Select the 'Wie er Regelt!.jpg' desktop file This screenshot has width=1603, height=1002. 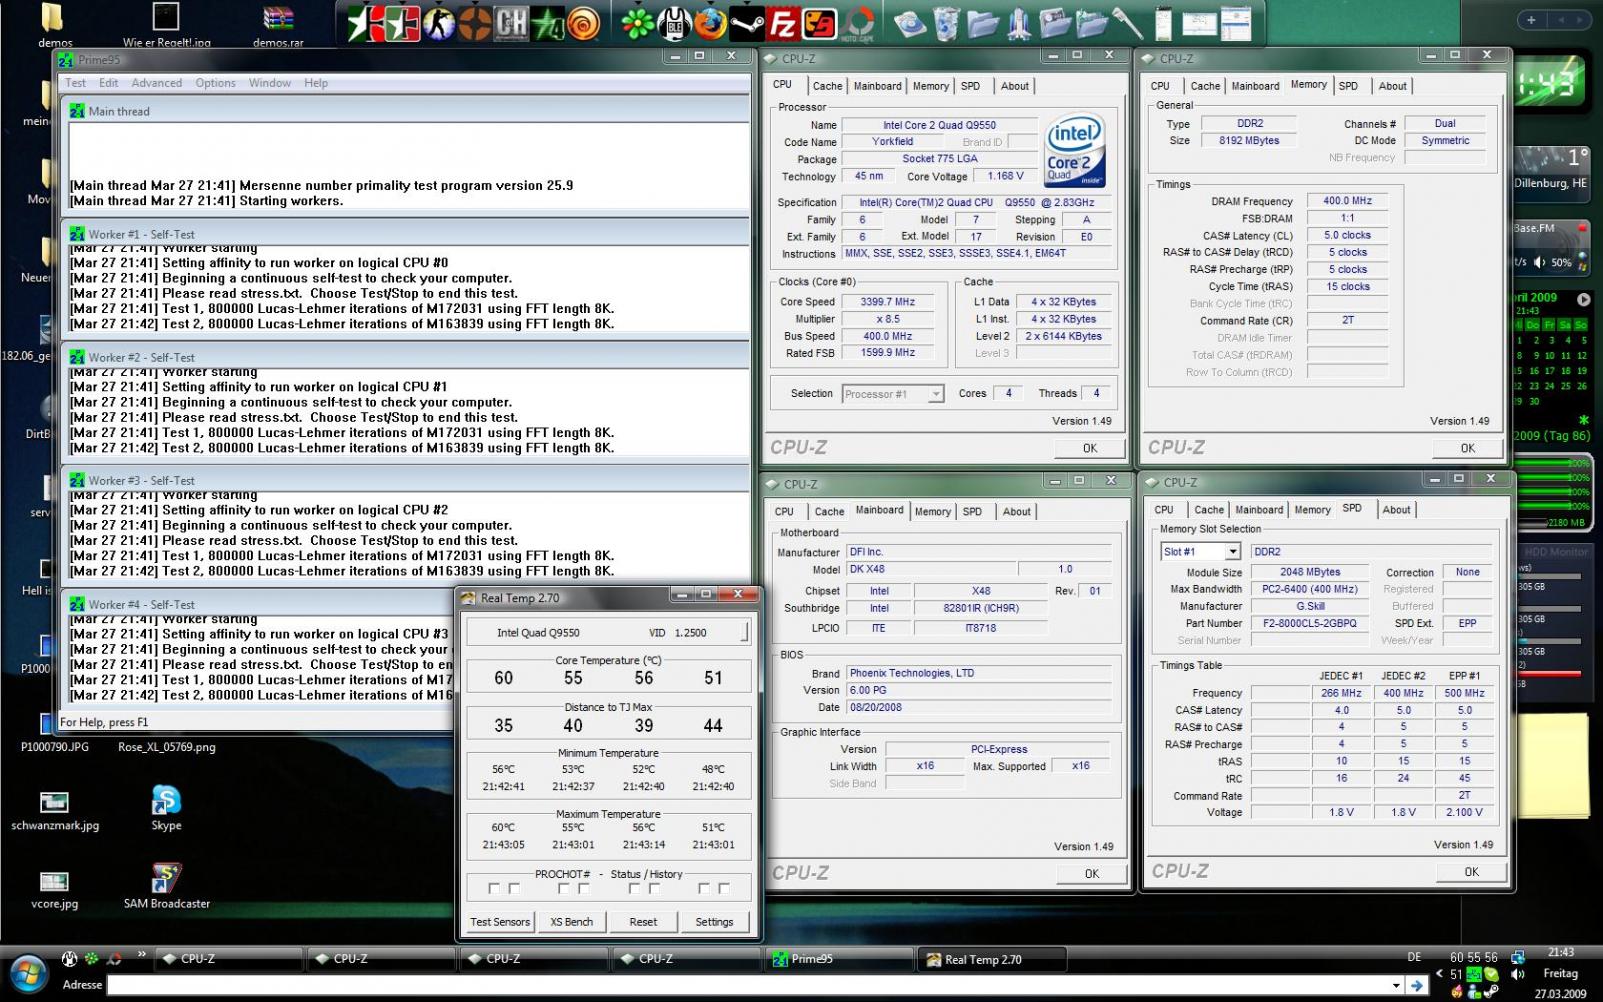(x=166, y=25)
